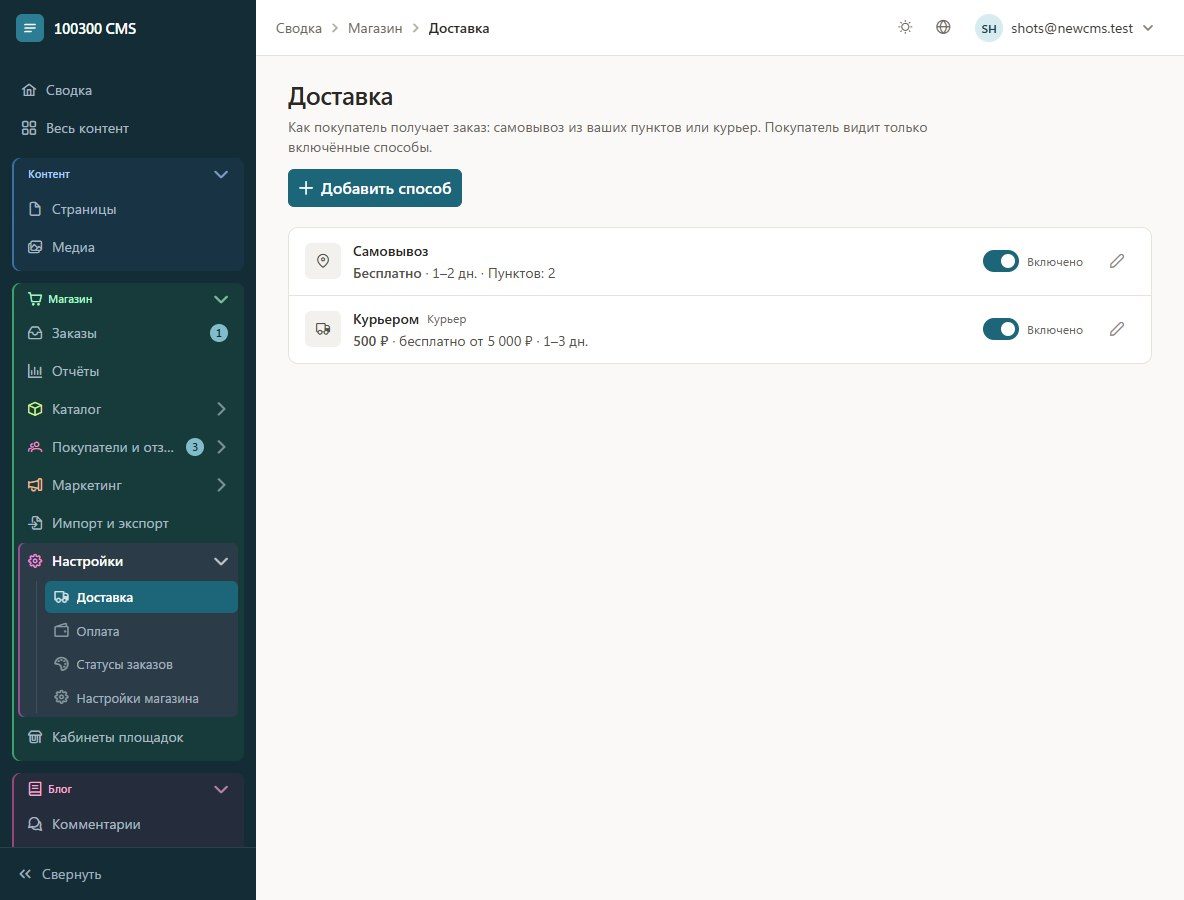This screenshot has width=1184, height=900.
Task: Open the language globe icon
Action: coord(943,28)
